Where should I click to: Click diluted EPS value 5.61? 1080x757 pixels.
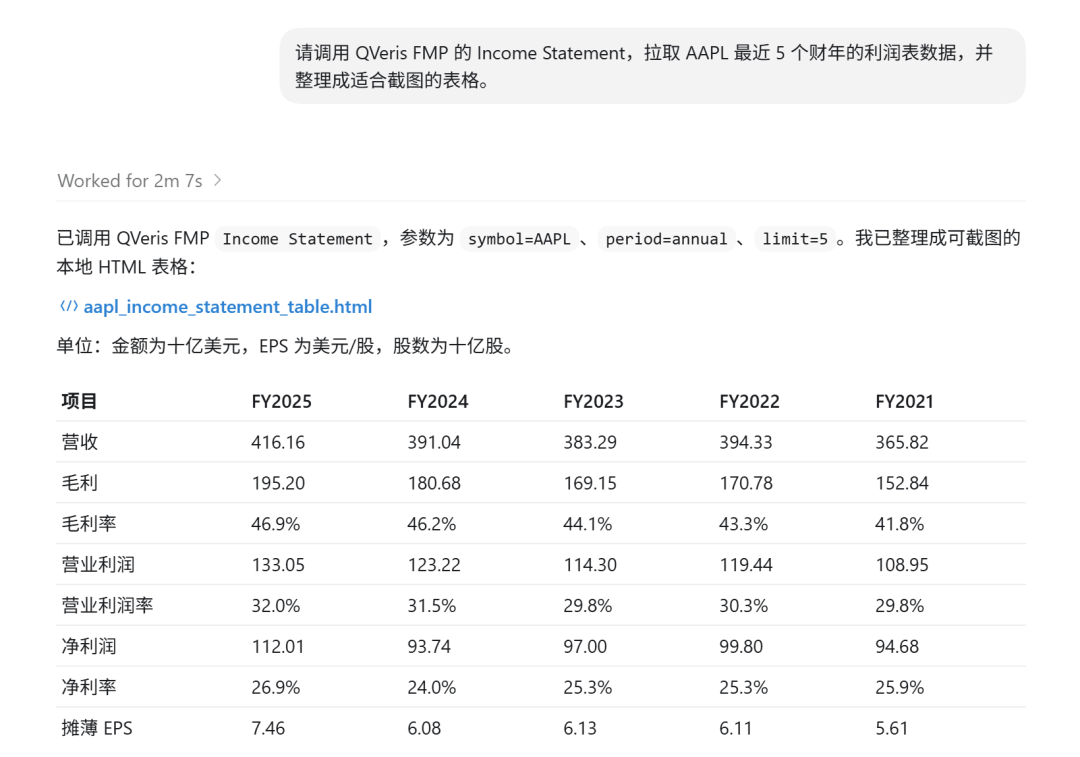click(x=892, y=728)
